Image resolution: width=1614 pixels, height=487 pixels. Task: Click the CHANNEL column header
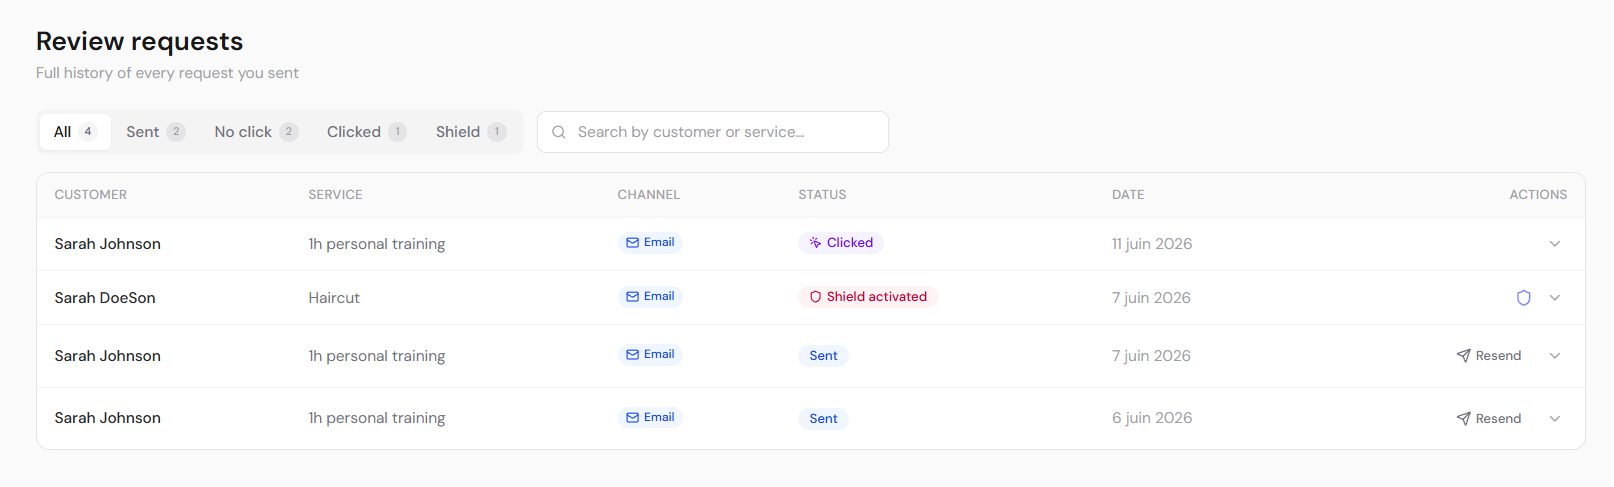(648, 195)
